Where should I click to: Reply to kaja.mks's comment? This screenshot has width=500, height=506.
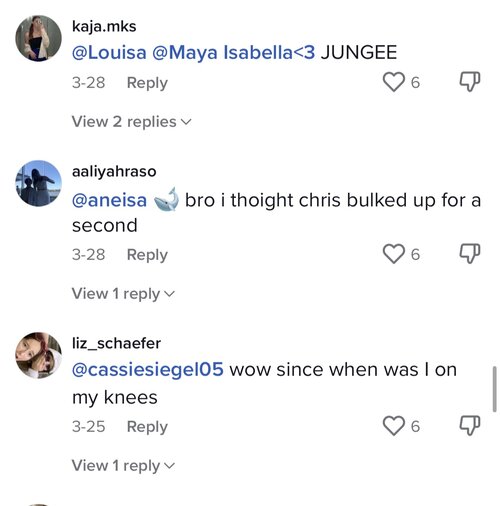click(147, 83)
